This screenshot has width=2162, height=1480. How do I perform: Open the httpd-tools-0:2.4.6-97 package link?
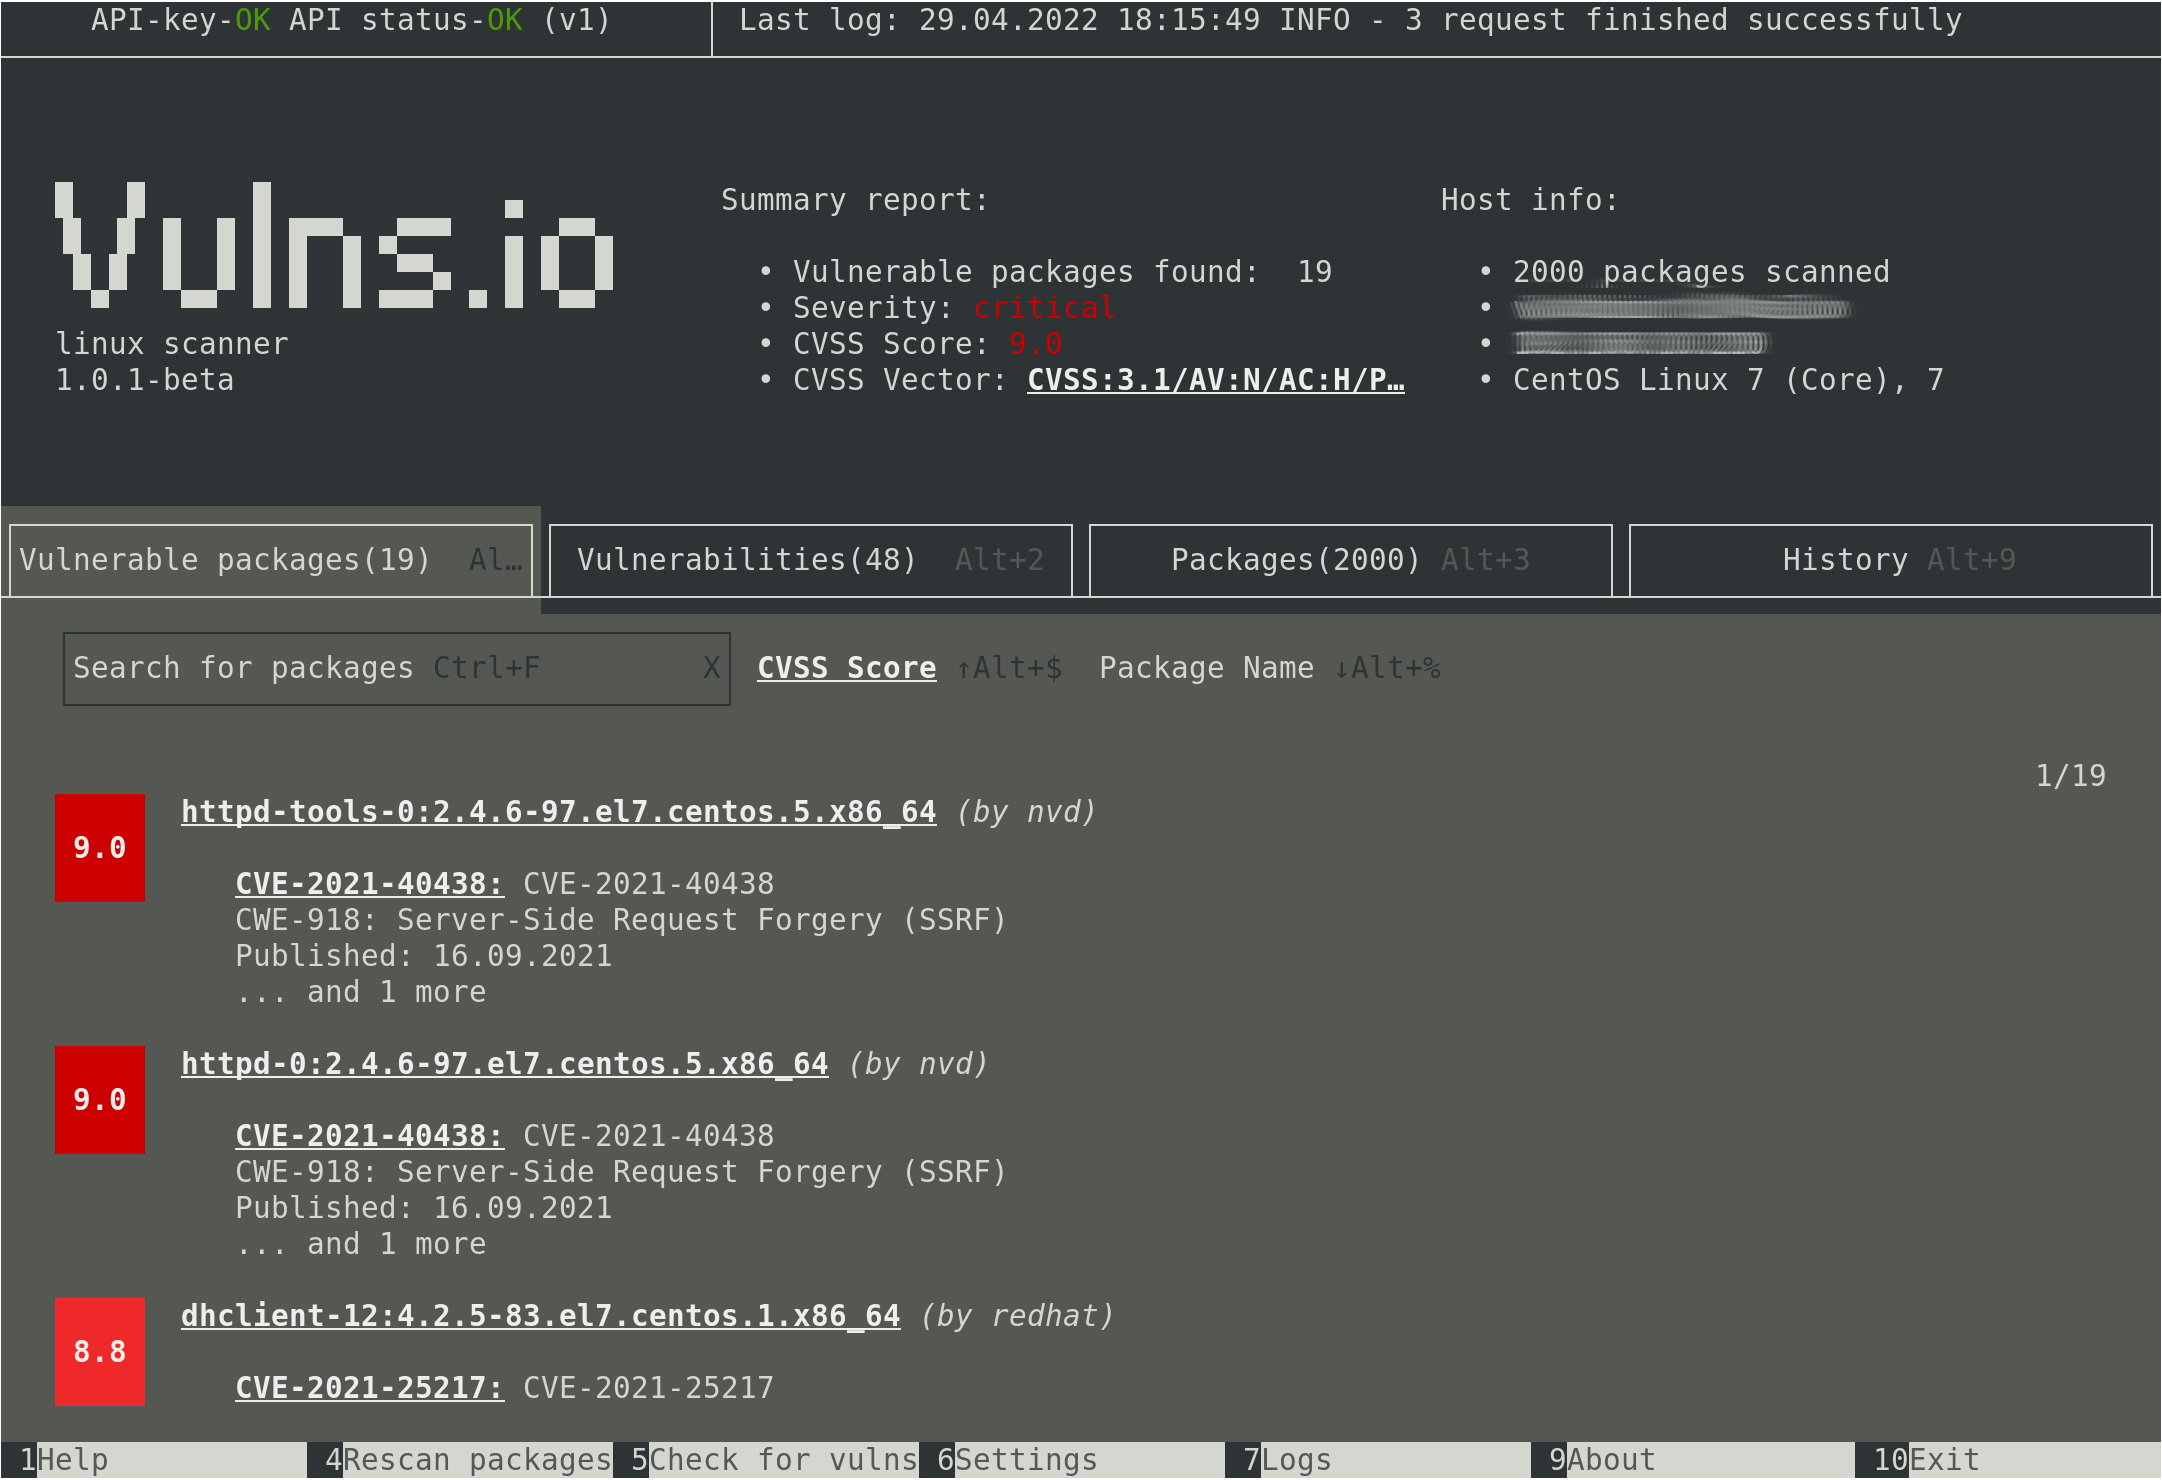click(x=559, y=812)
